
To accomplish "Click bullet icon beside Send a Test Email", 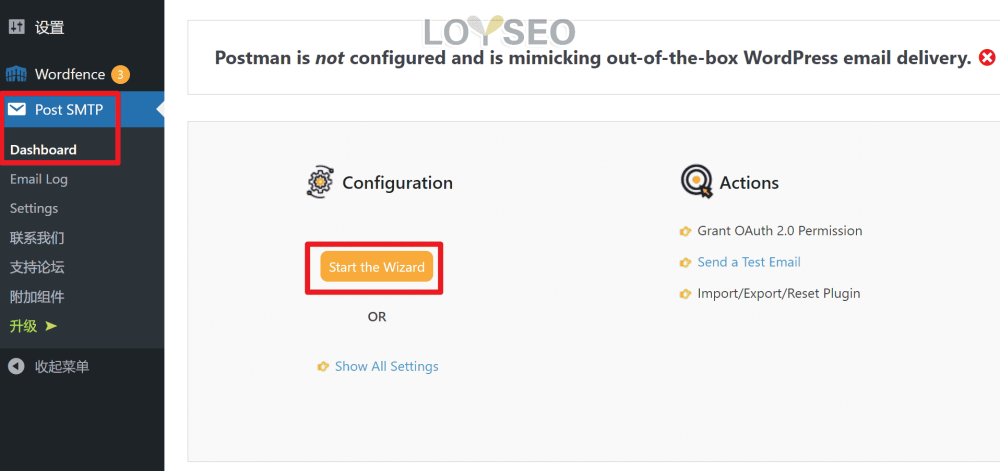I will [686, 263].
